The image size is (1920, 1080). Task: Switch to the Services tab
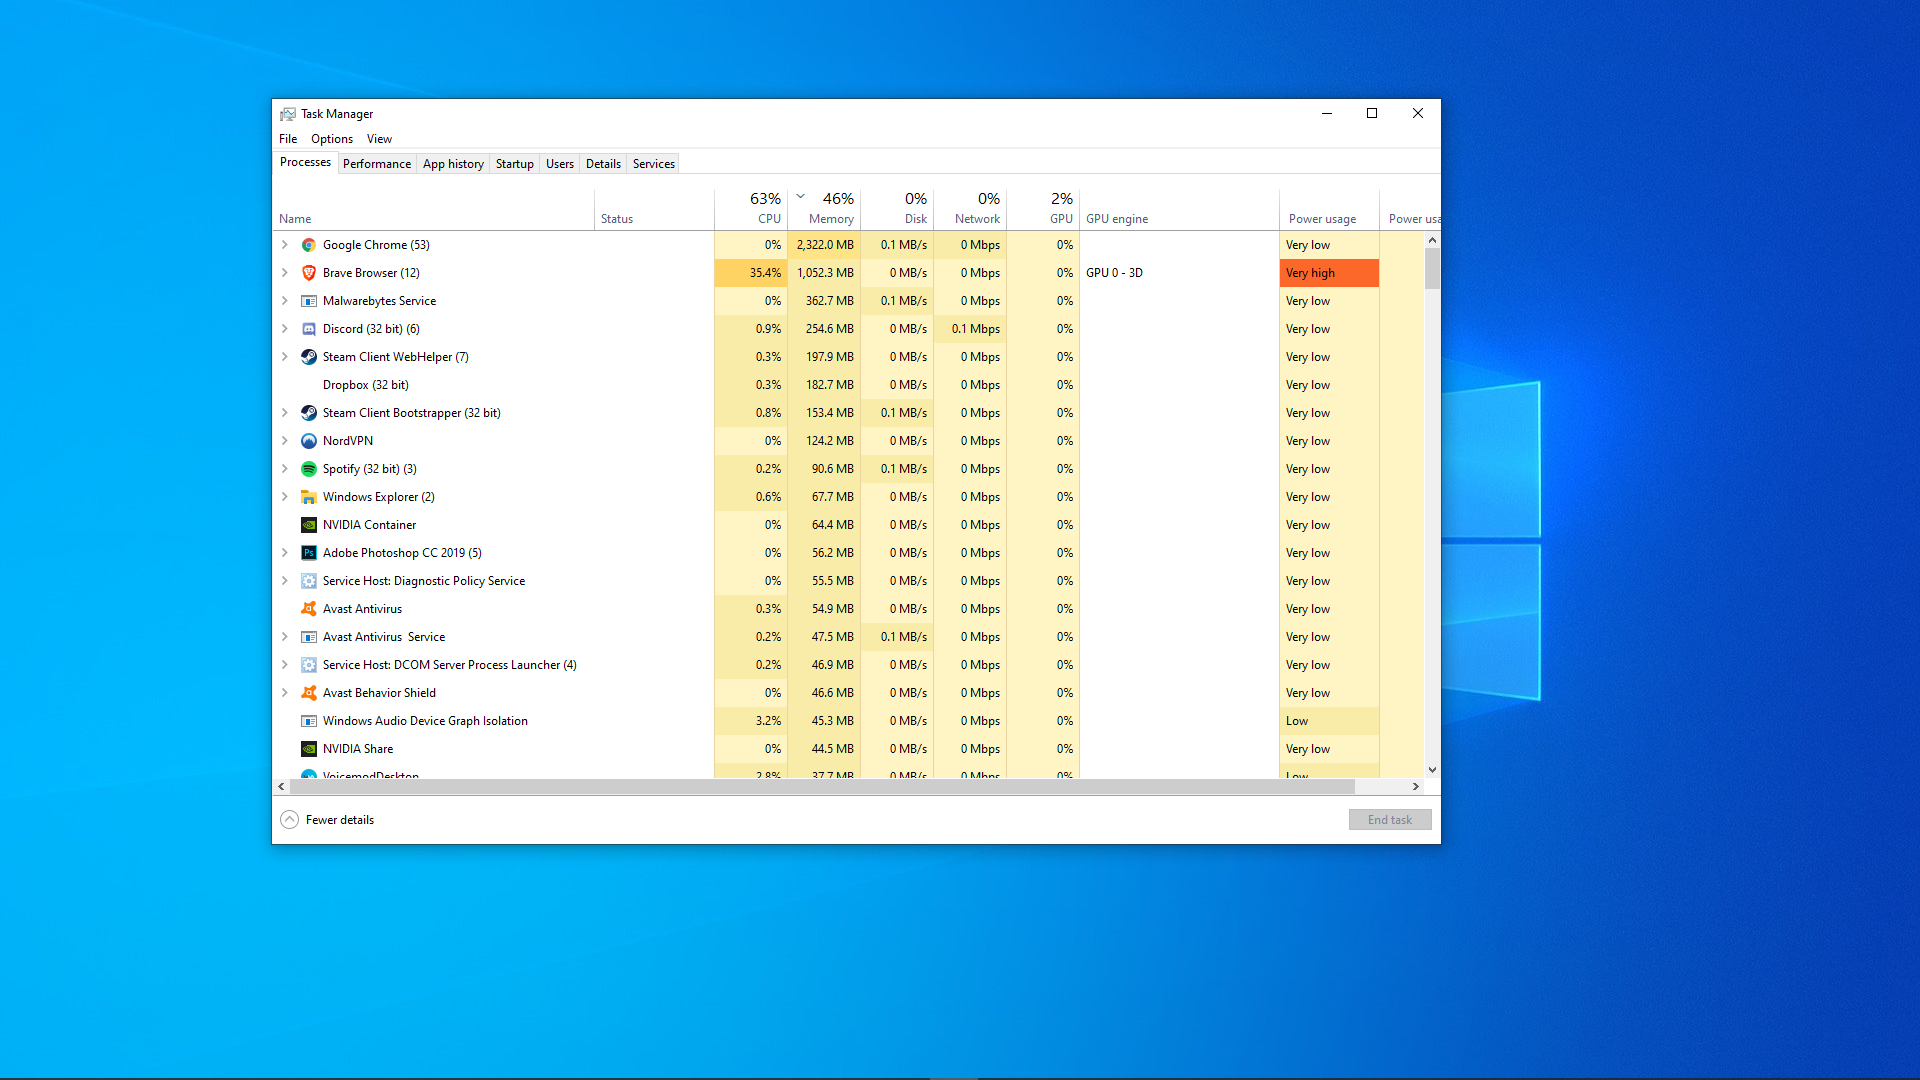pos(654,164)
